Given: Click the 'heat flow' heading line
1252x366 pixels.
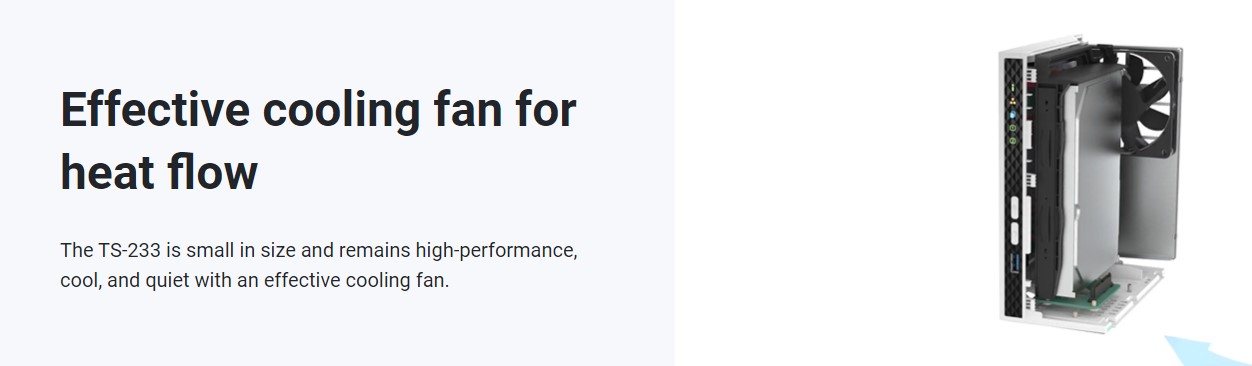Looking at the screenshot, I should pyautogui.click(x=159, y=171).
